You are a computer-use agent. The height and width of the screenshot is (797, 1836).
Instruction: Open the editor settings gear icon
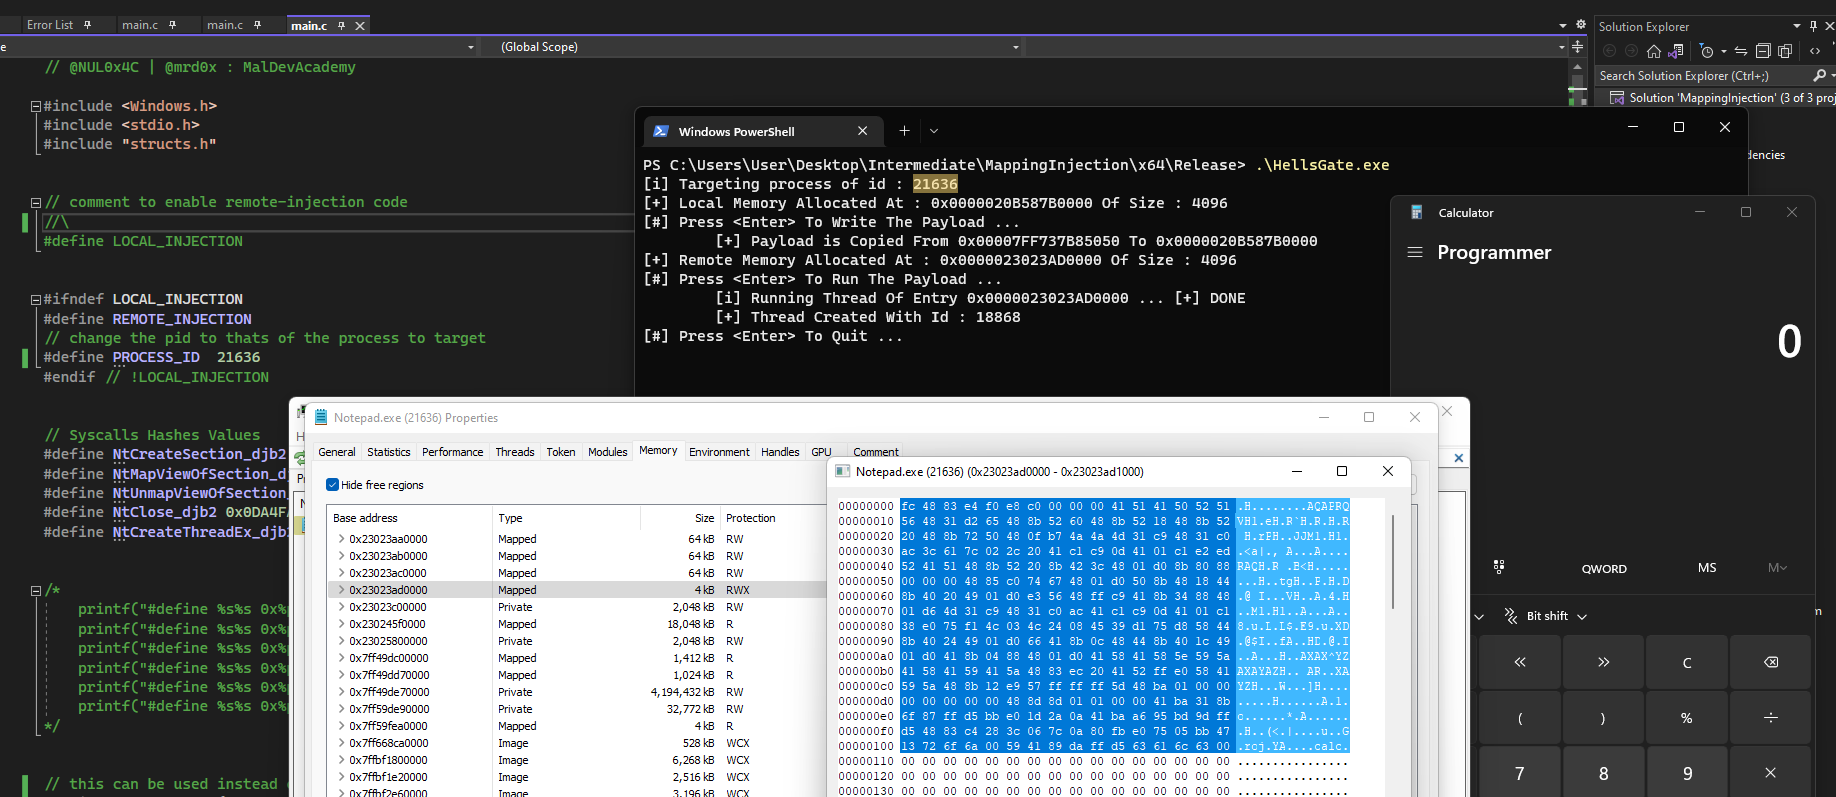coord(1581,25)
